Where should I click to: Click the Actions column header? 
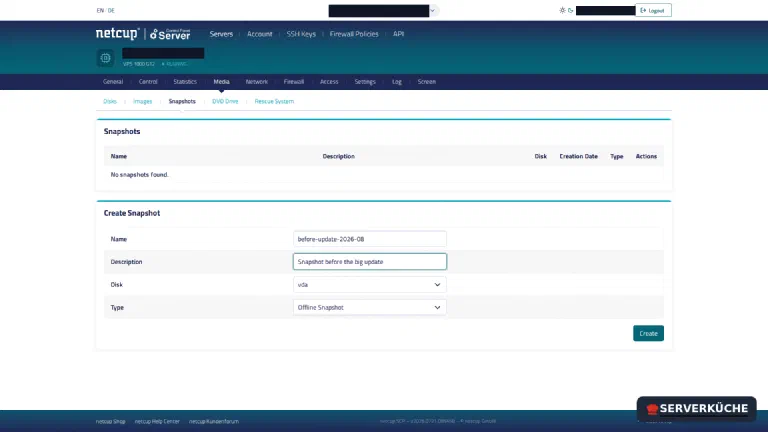point(646,156)
